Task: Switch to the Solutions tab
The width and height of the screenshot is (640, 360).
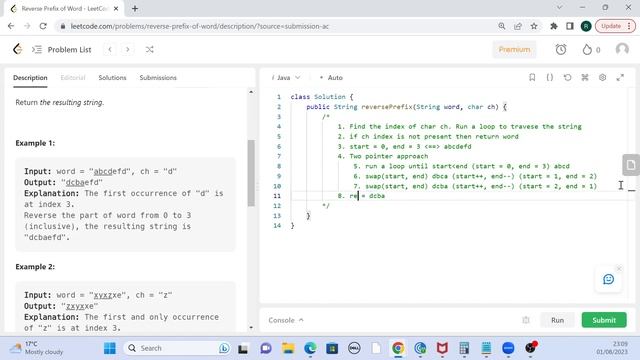Action: (112, 78)
